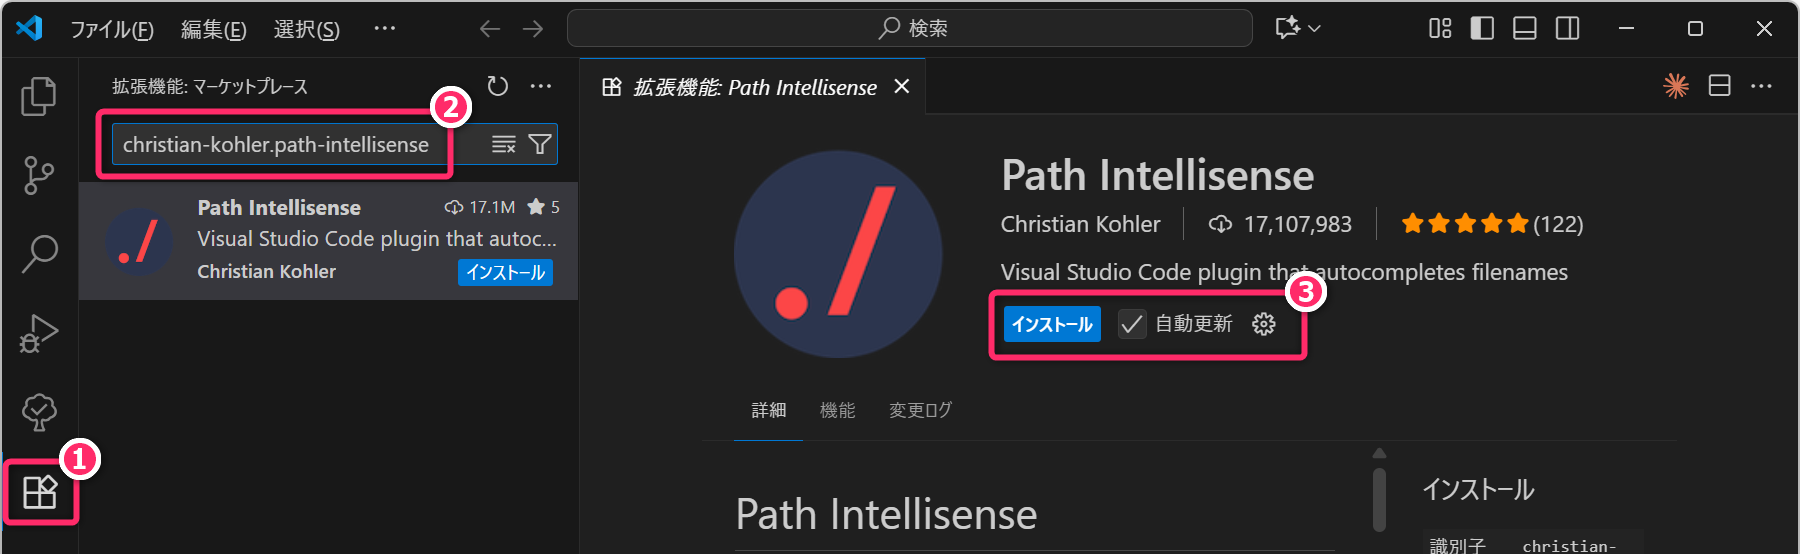Toggle the primary side bar visibility
Viewport: 1800px width, 554px height.
1482,29
